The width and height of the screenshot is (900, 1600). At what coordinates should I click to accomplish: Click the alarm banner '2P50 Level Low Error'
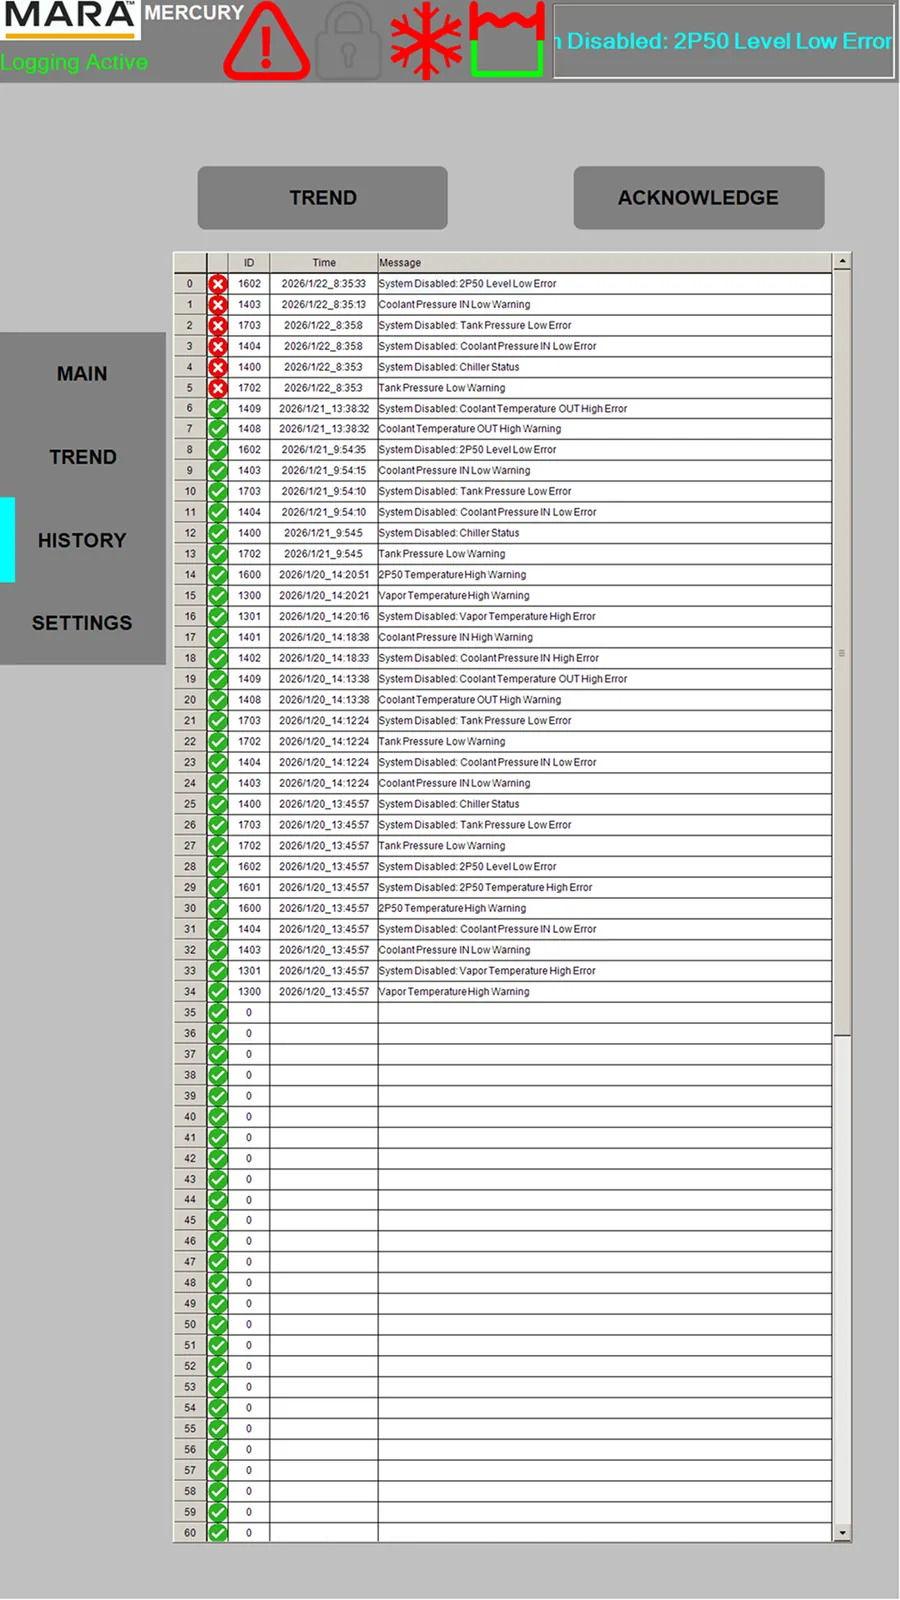click(x=724, y=41)
